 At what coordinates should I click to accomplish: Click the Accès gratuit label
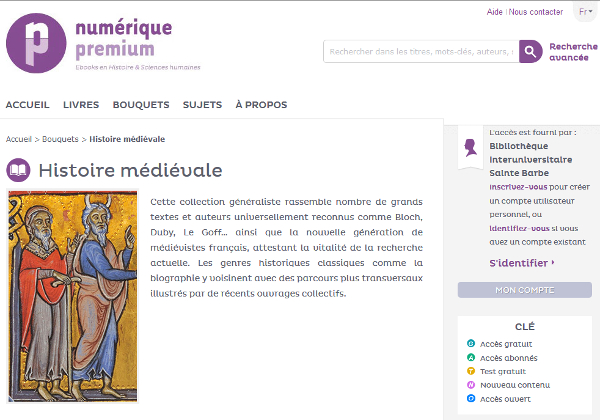(x=506, y=344)
